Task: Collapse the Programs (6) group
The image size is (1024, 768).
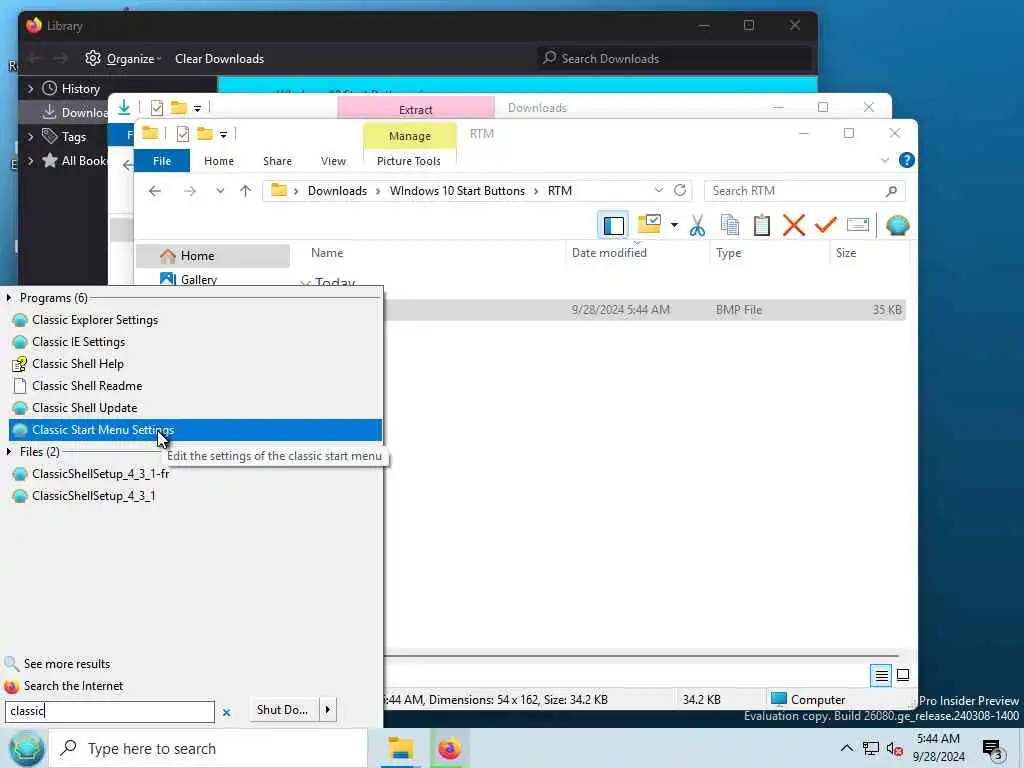Action: point(9,298)
